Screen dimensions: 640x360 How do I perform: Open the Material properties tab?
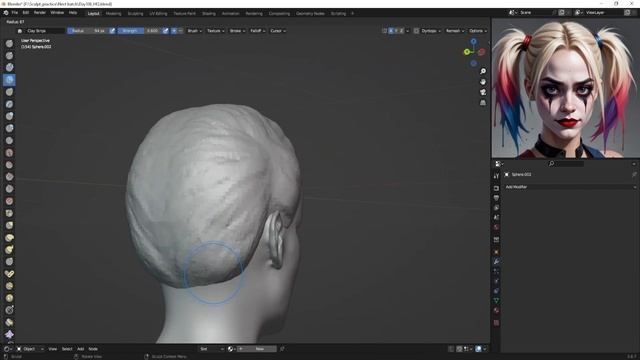click(x=496, y=311)
